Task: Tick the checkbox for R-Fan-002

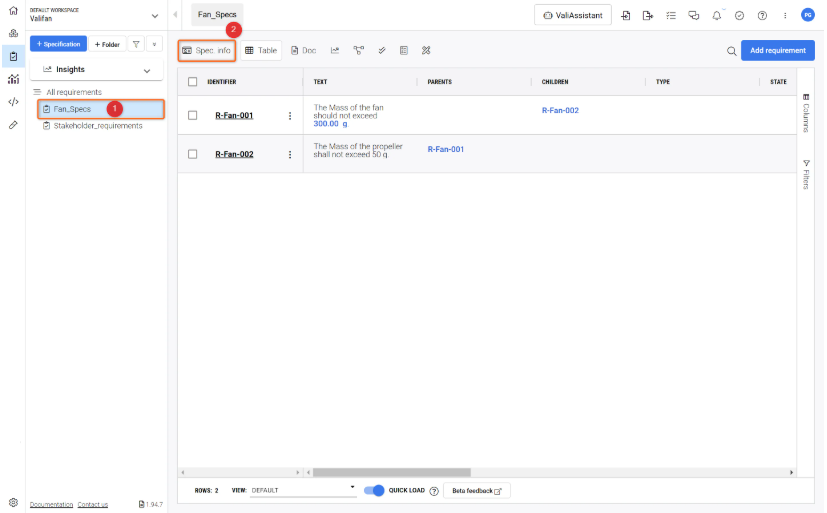Action: tap(193, 154)
